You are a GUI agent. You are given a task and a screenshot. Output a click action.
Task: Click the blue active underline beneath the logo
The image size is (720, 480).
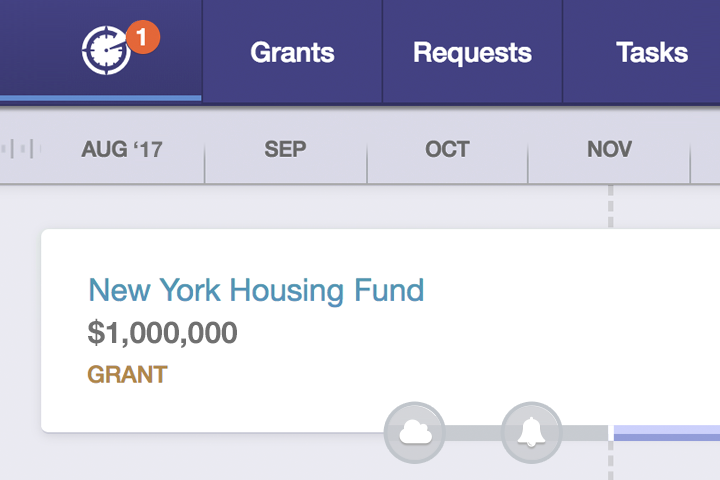(x=100, y=98)
